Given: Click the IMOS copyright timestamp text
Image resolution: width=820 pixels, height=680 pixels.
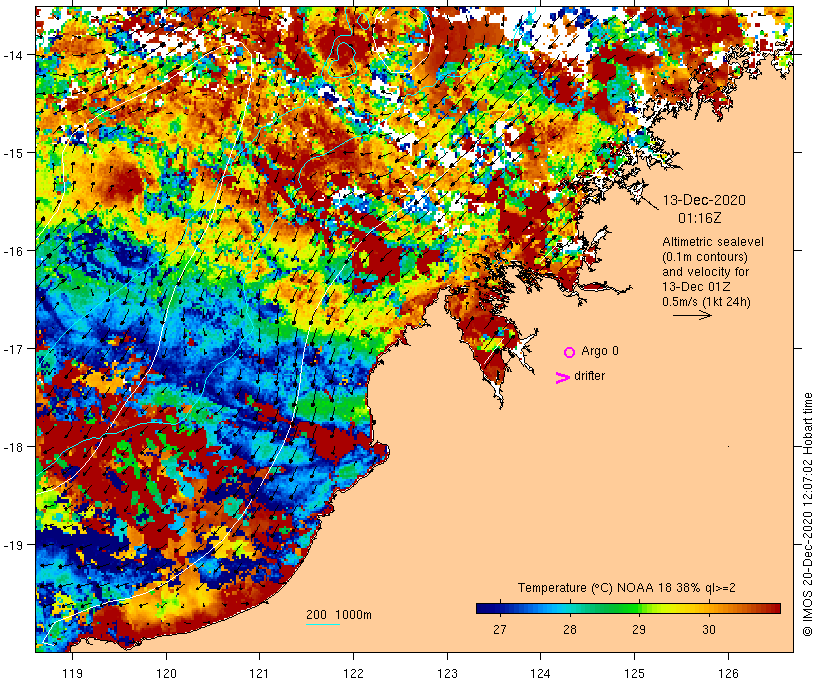Looking at the screenshot, I should coord(807,515).
